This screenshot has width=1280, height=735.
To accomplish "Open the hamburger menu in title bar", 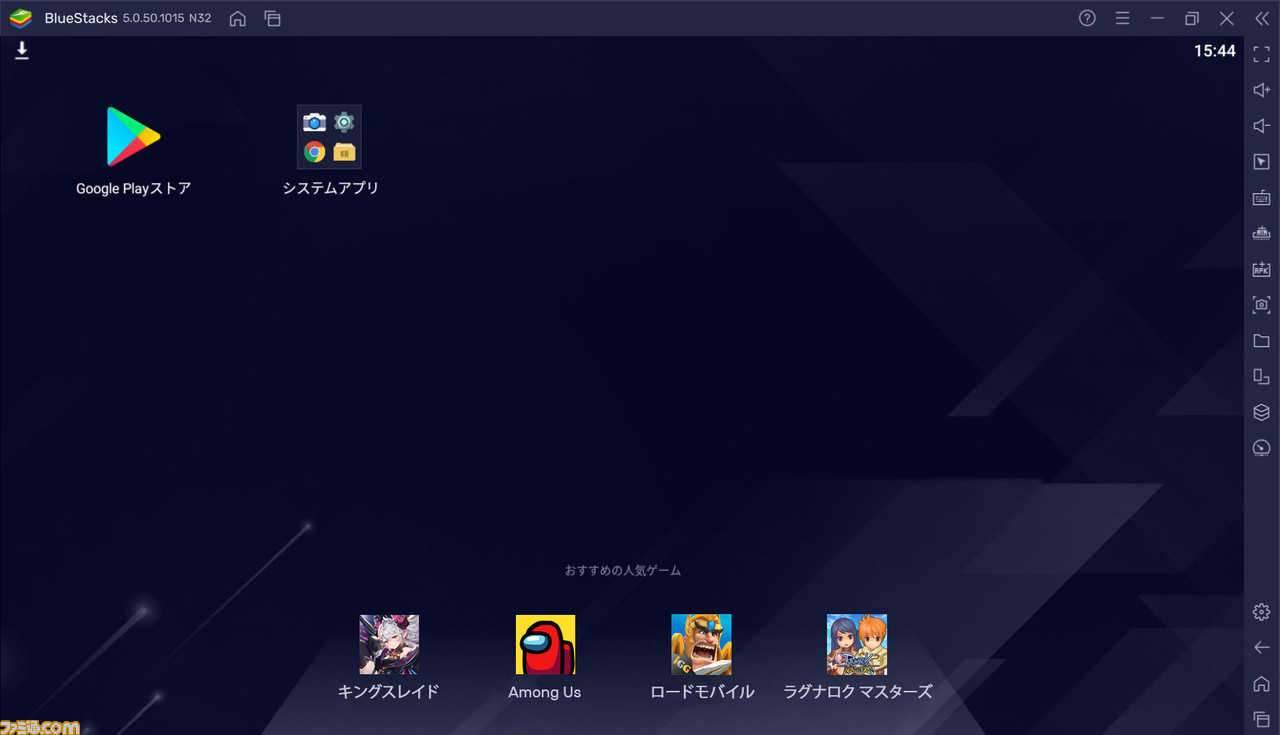I will (x=1122, y=18).
